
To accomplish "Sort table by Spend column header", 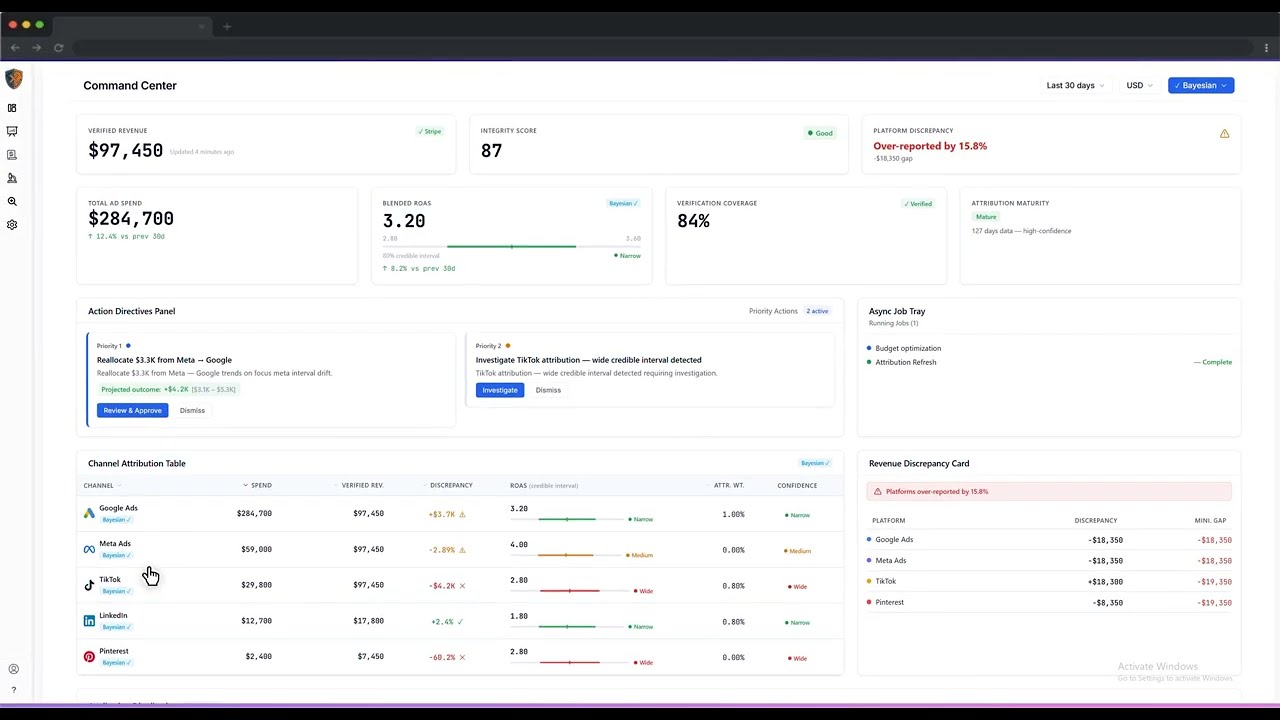I will pyautogui.click(x=257, y=486).
